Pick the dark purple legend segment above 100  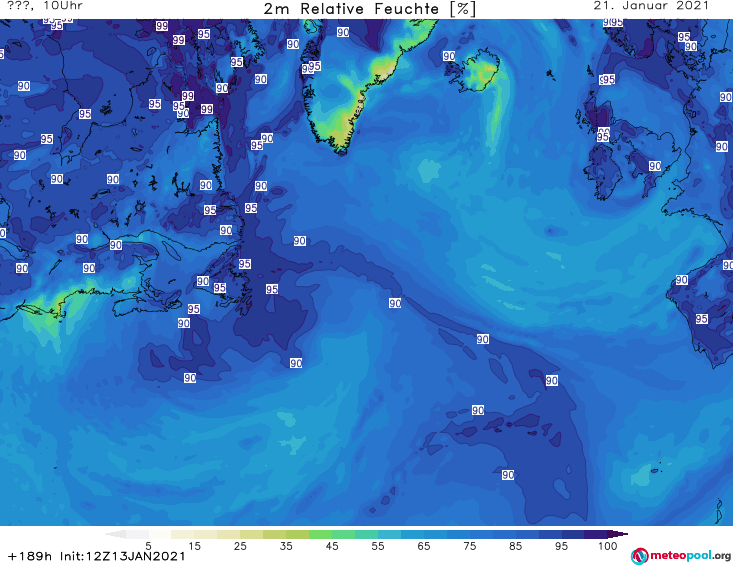click(x=618, y=535)
